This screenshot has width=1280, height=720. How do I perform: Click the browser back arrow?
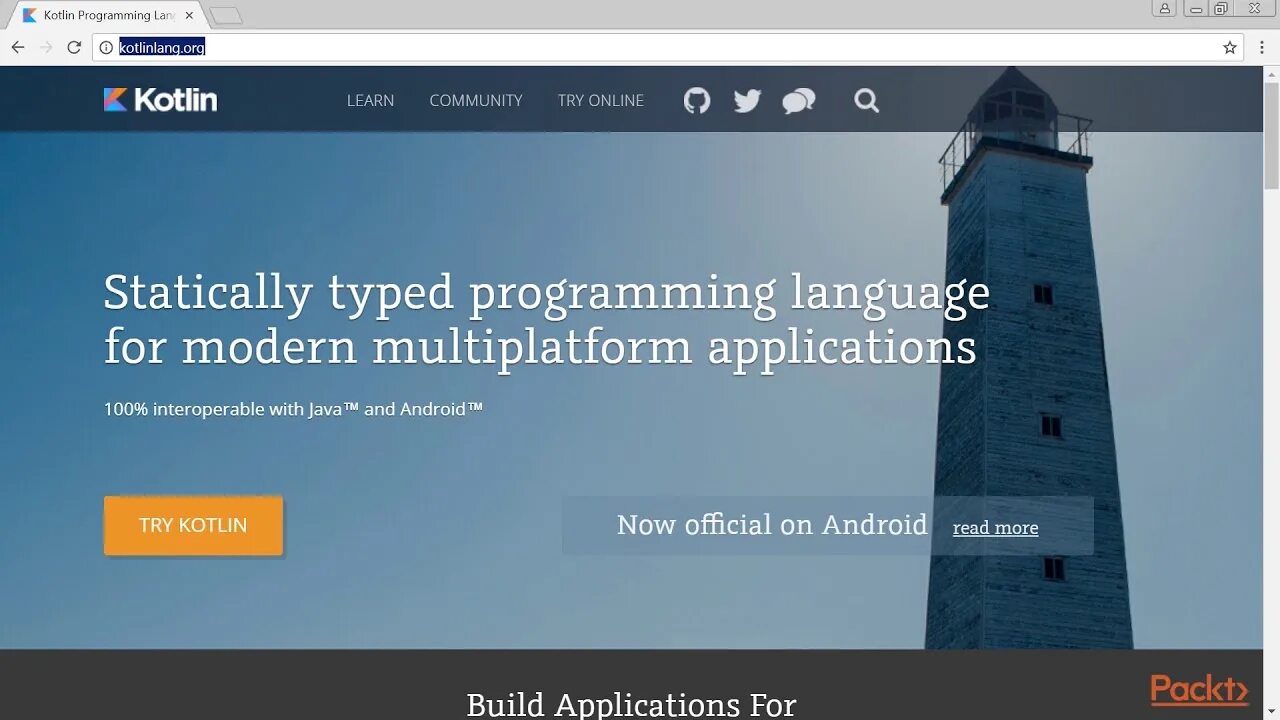tap(18, 47)
